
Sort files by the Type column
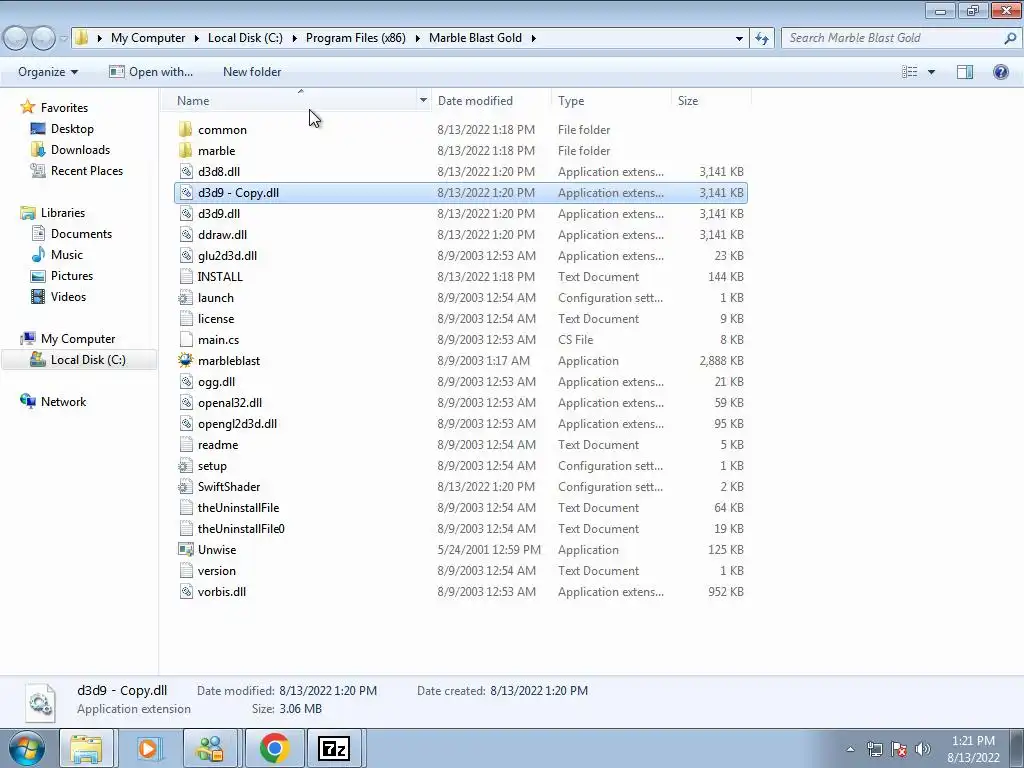click(571, 101)
